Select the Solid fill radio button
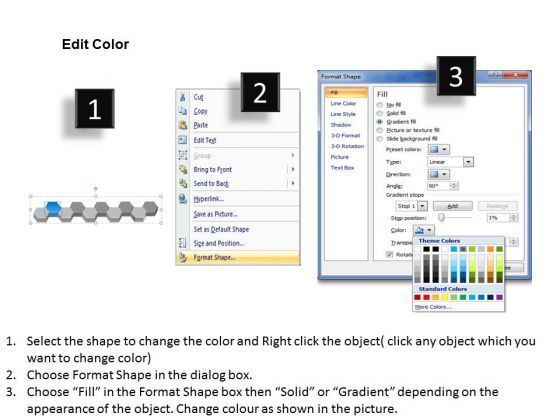This screenshot has height=420, width=560. [380, 113]
